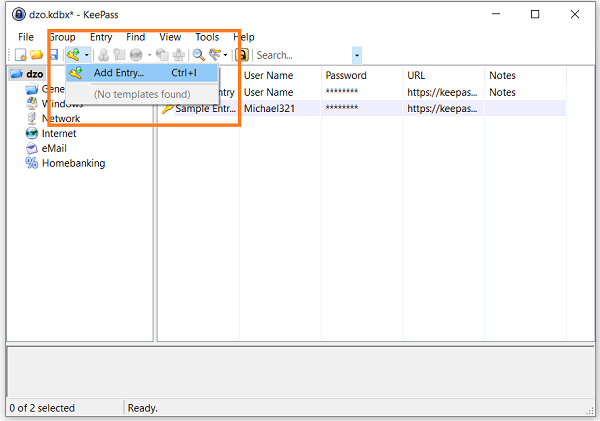Click the General group folder icon
This screenshot has width=600, height=421.
click(32, 89)
